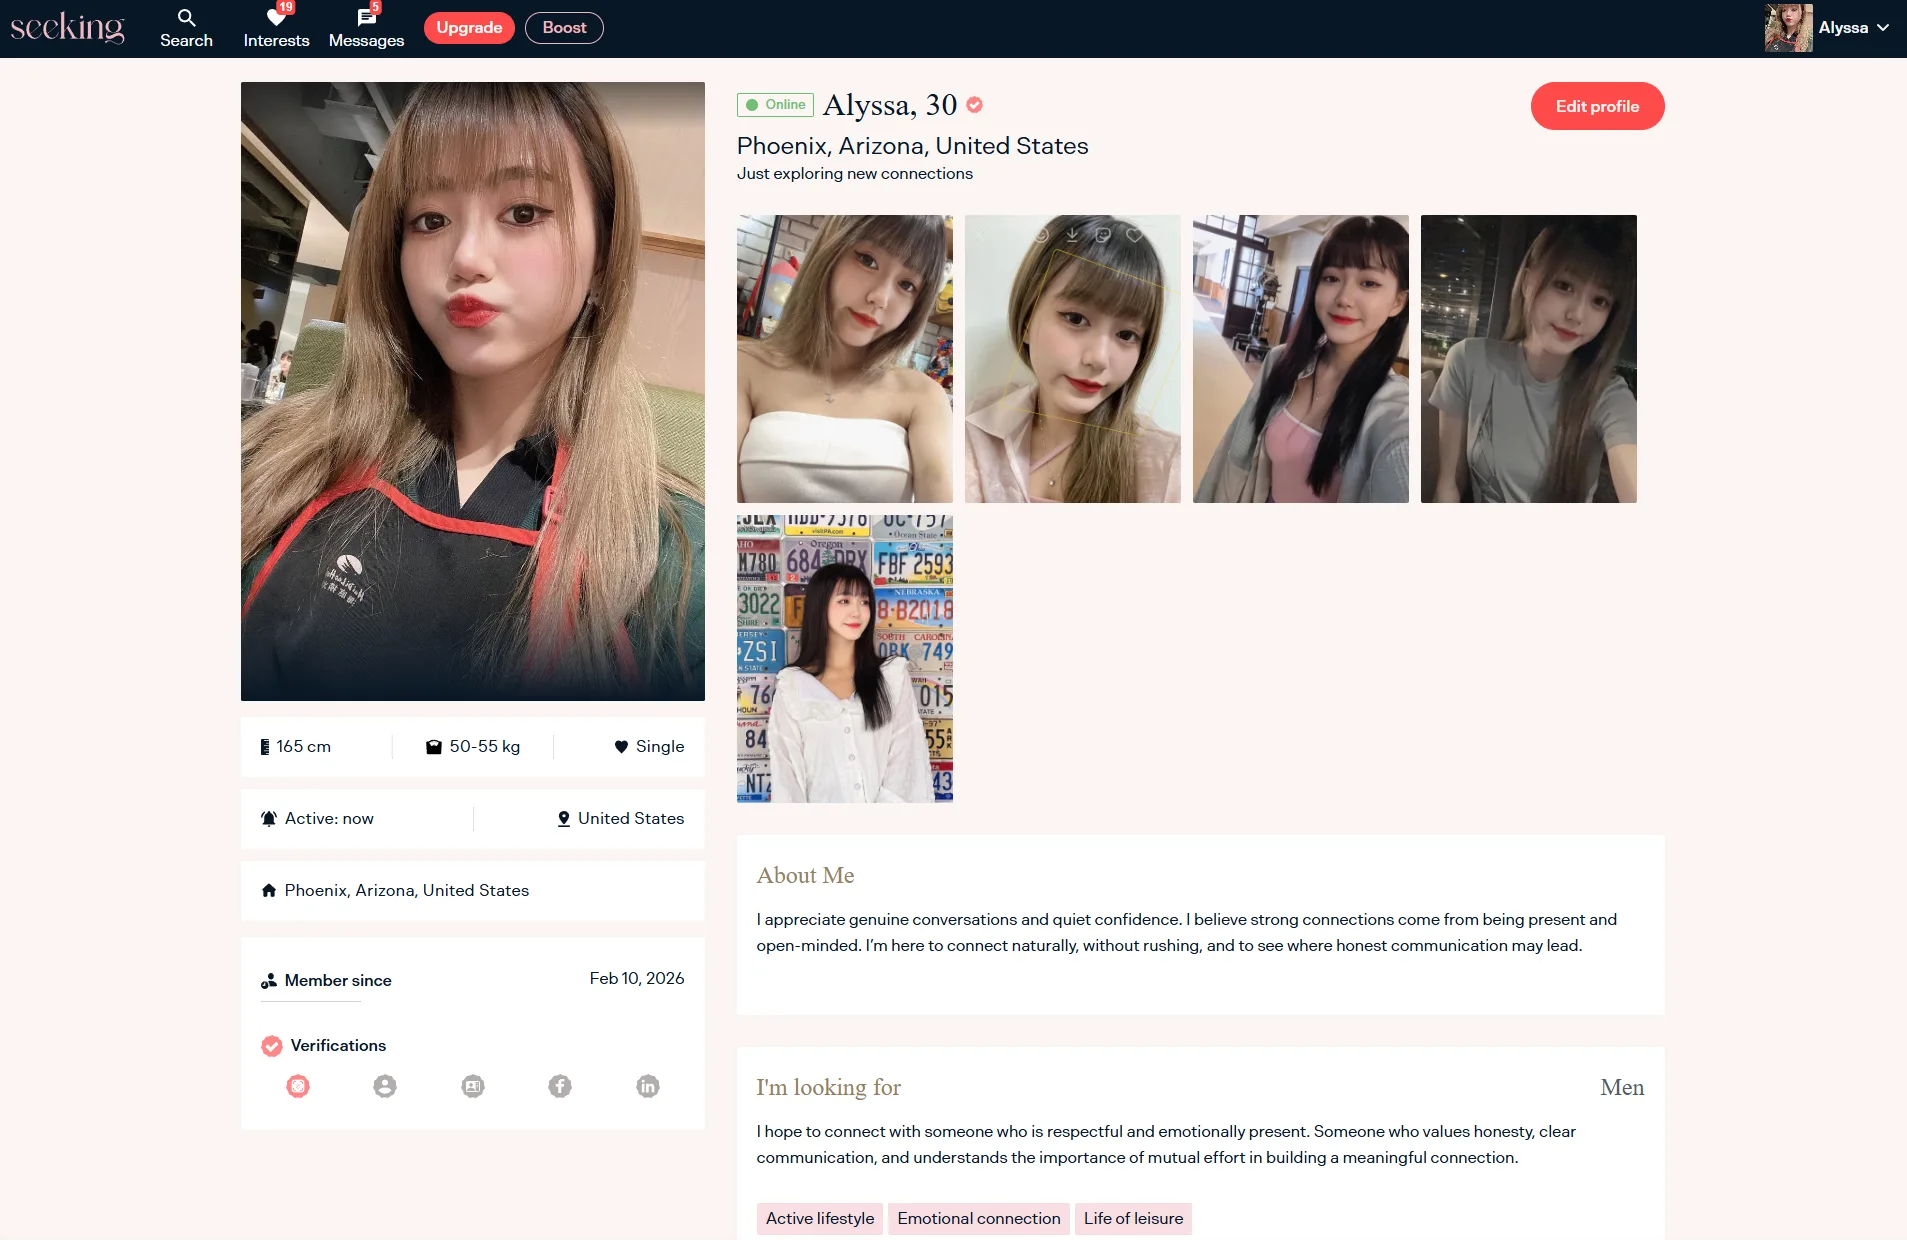Select the Life of leisure tag
The image size is (1907, 1240).
coord(1133,1218)
